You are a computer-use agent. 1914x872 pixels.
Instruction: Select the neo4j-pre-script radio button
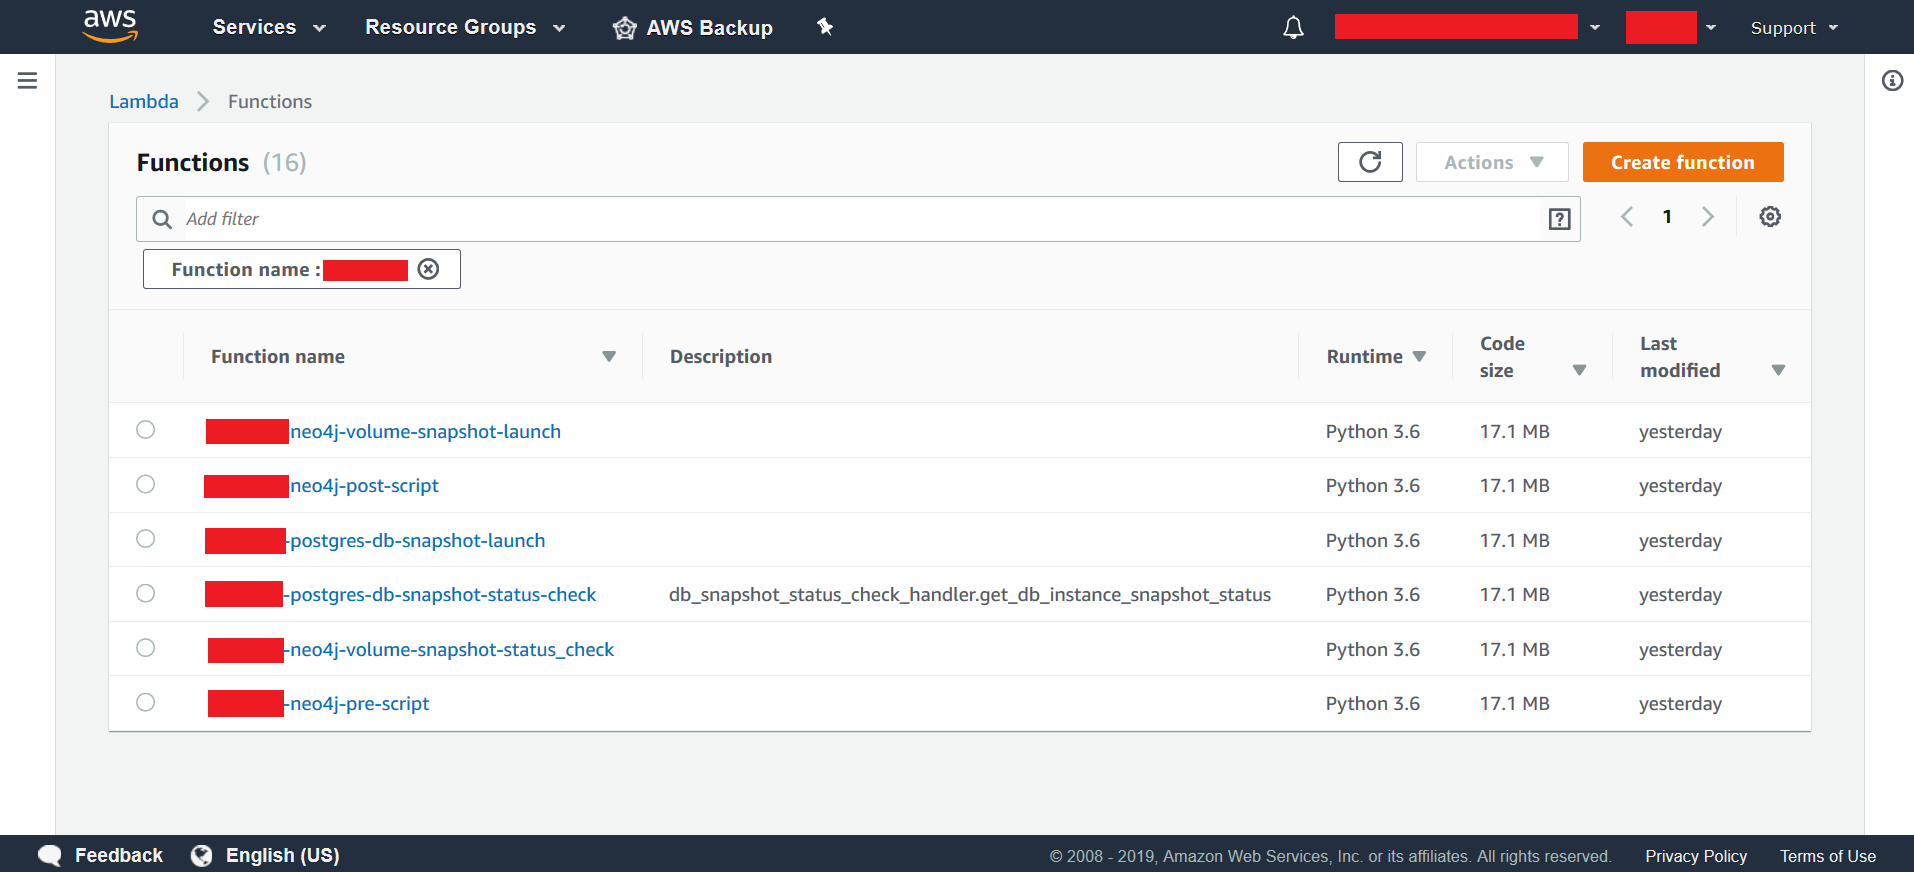(146, 702)
